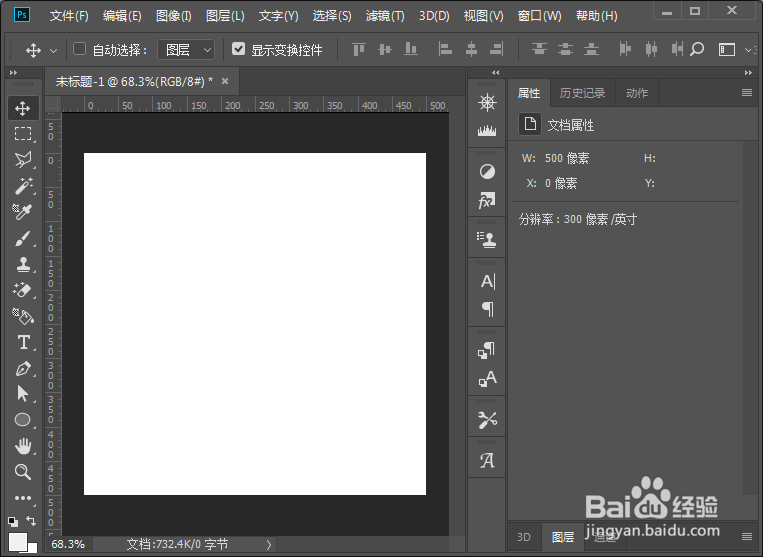763x557 pixels.
Task: Expand the collapsed icon panel dock
Action: click(x=495, y=72)
